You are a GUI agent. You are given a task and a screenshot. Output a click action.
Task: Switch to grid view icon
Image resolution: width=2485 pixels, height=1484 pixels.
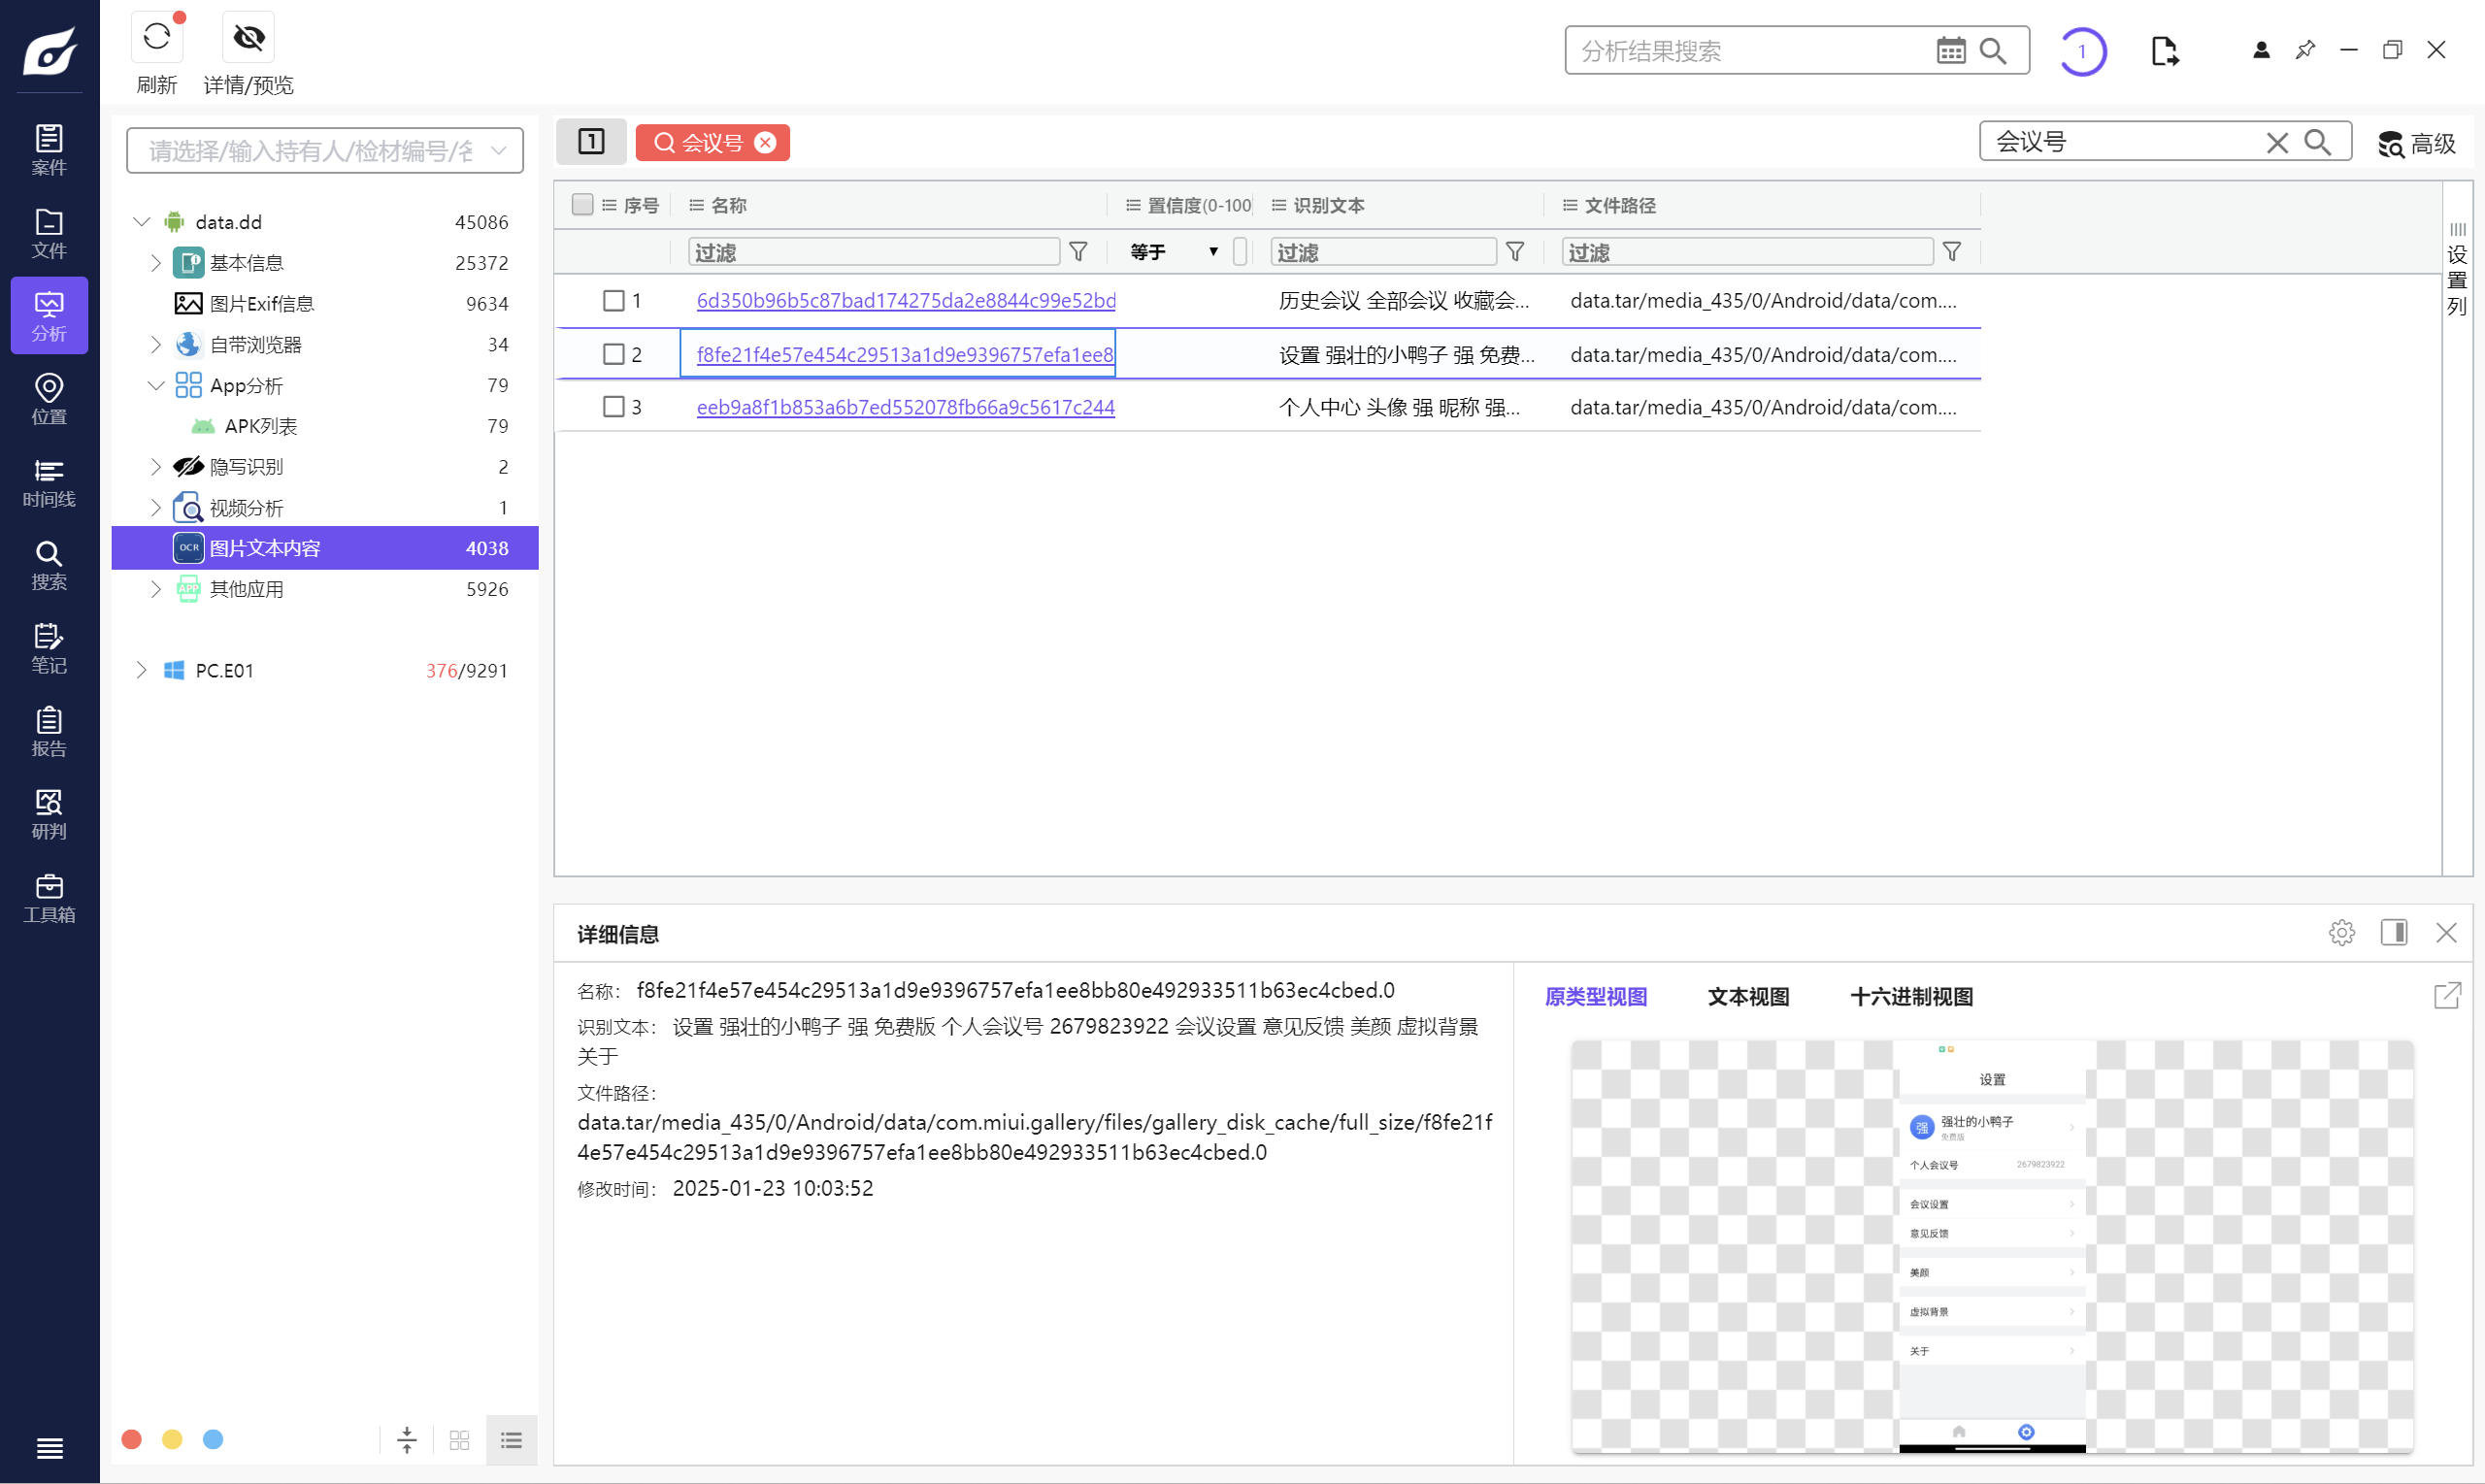(x=459, y=1440)
